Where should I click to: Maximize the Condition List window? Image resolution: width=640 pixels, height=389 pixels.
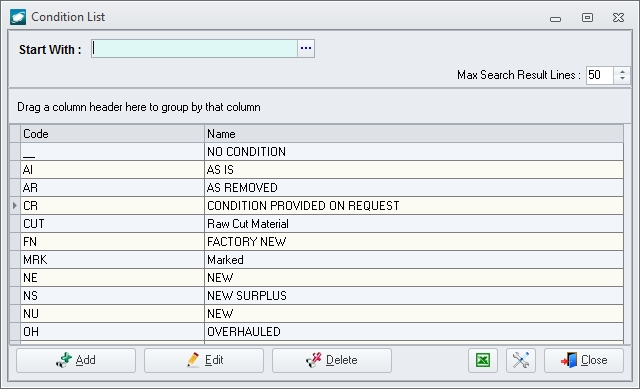587,18
